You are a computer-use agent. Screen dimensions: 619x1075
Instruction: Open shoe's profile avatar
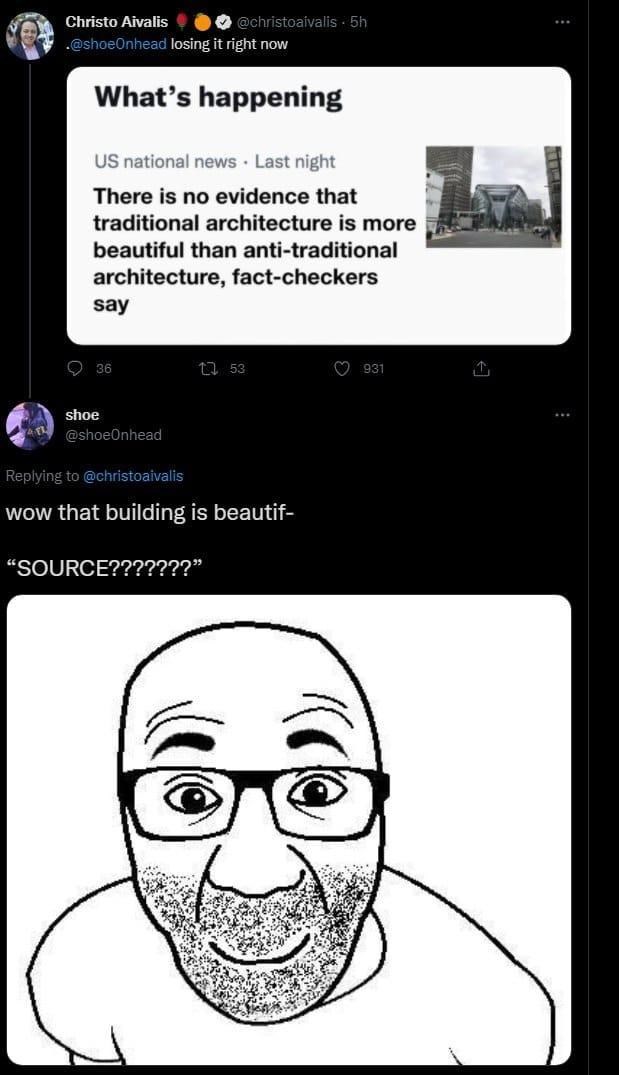pos(30,426)
